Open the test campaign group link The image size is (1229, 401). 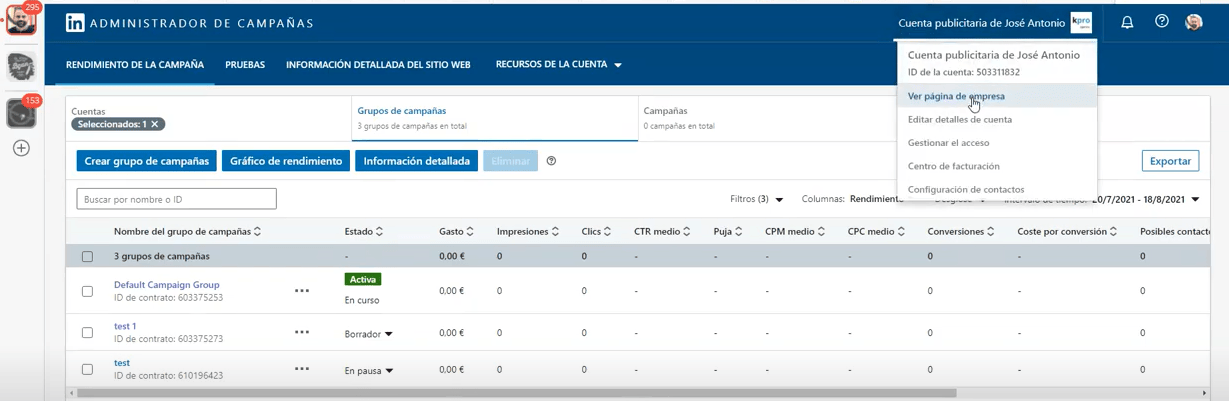click(x=122, y=363)
